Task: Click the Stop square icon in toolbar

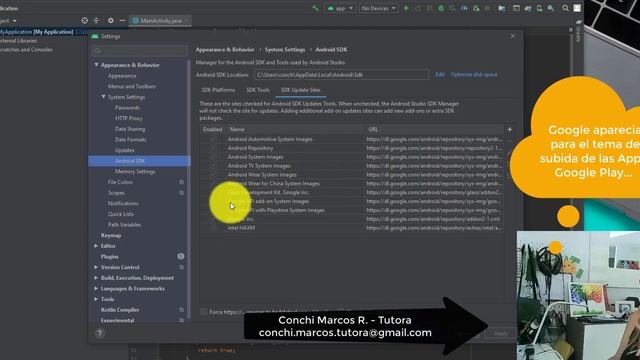Action: (487, 8)
